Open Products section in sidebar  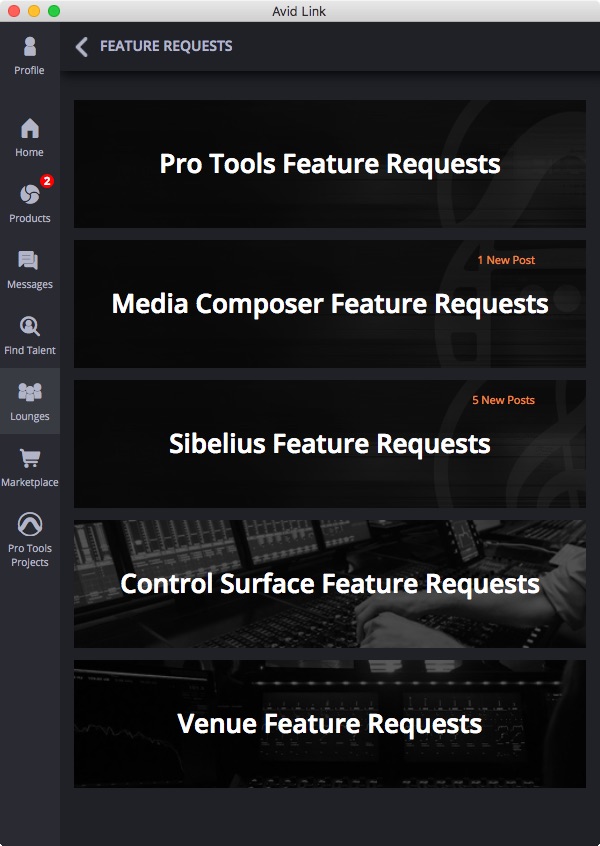[x=30, y=203]
